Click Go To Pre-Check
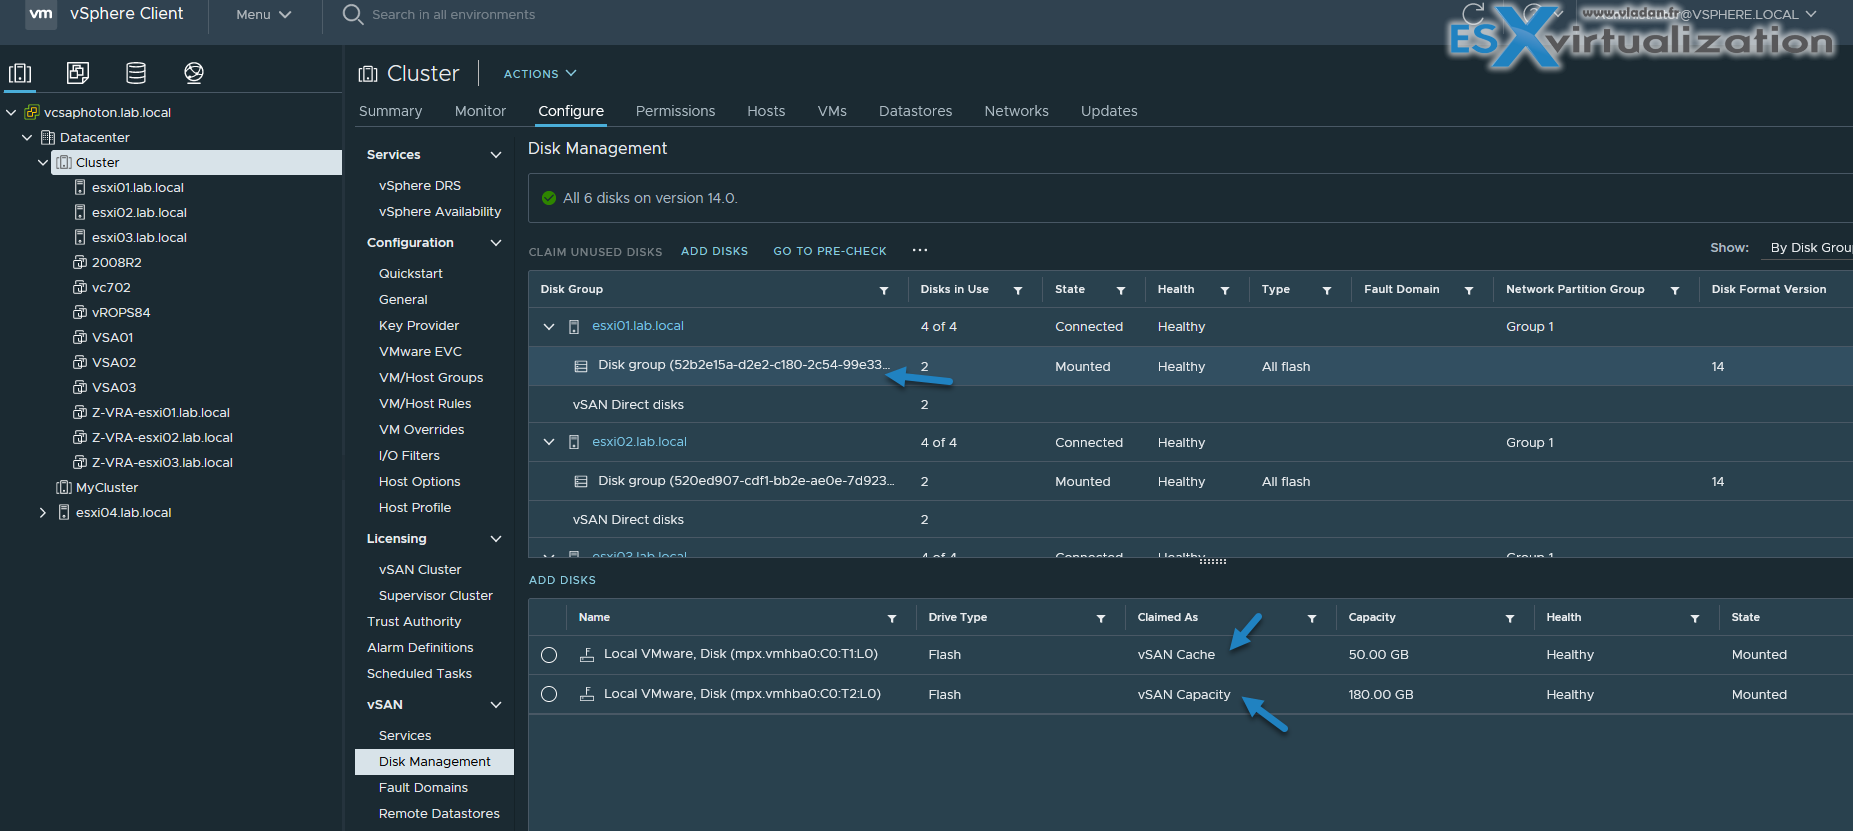The width and height of the screenshot is (1853, 831). click(830, 251)
